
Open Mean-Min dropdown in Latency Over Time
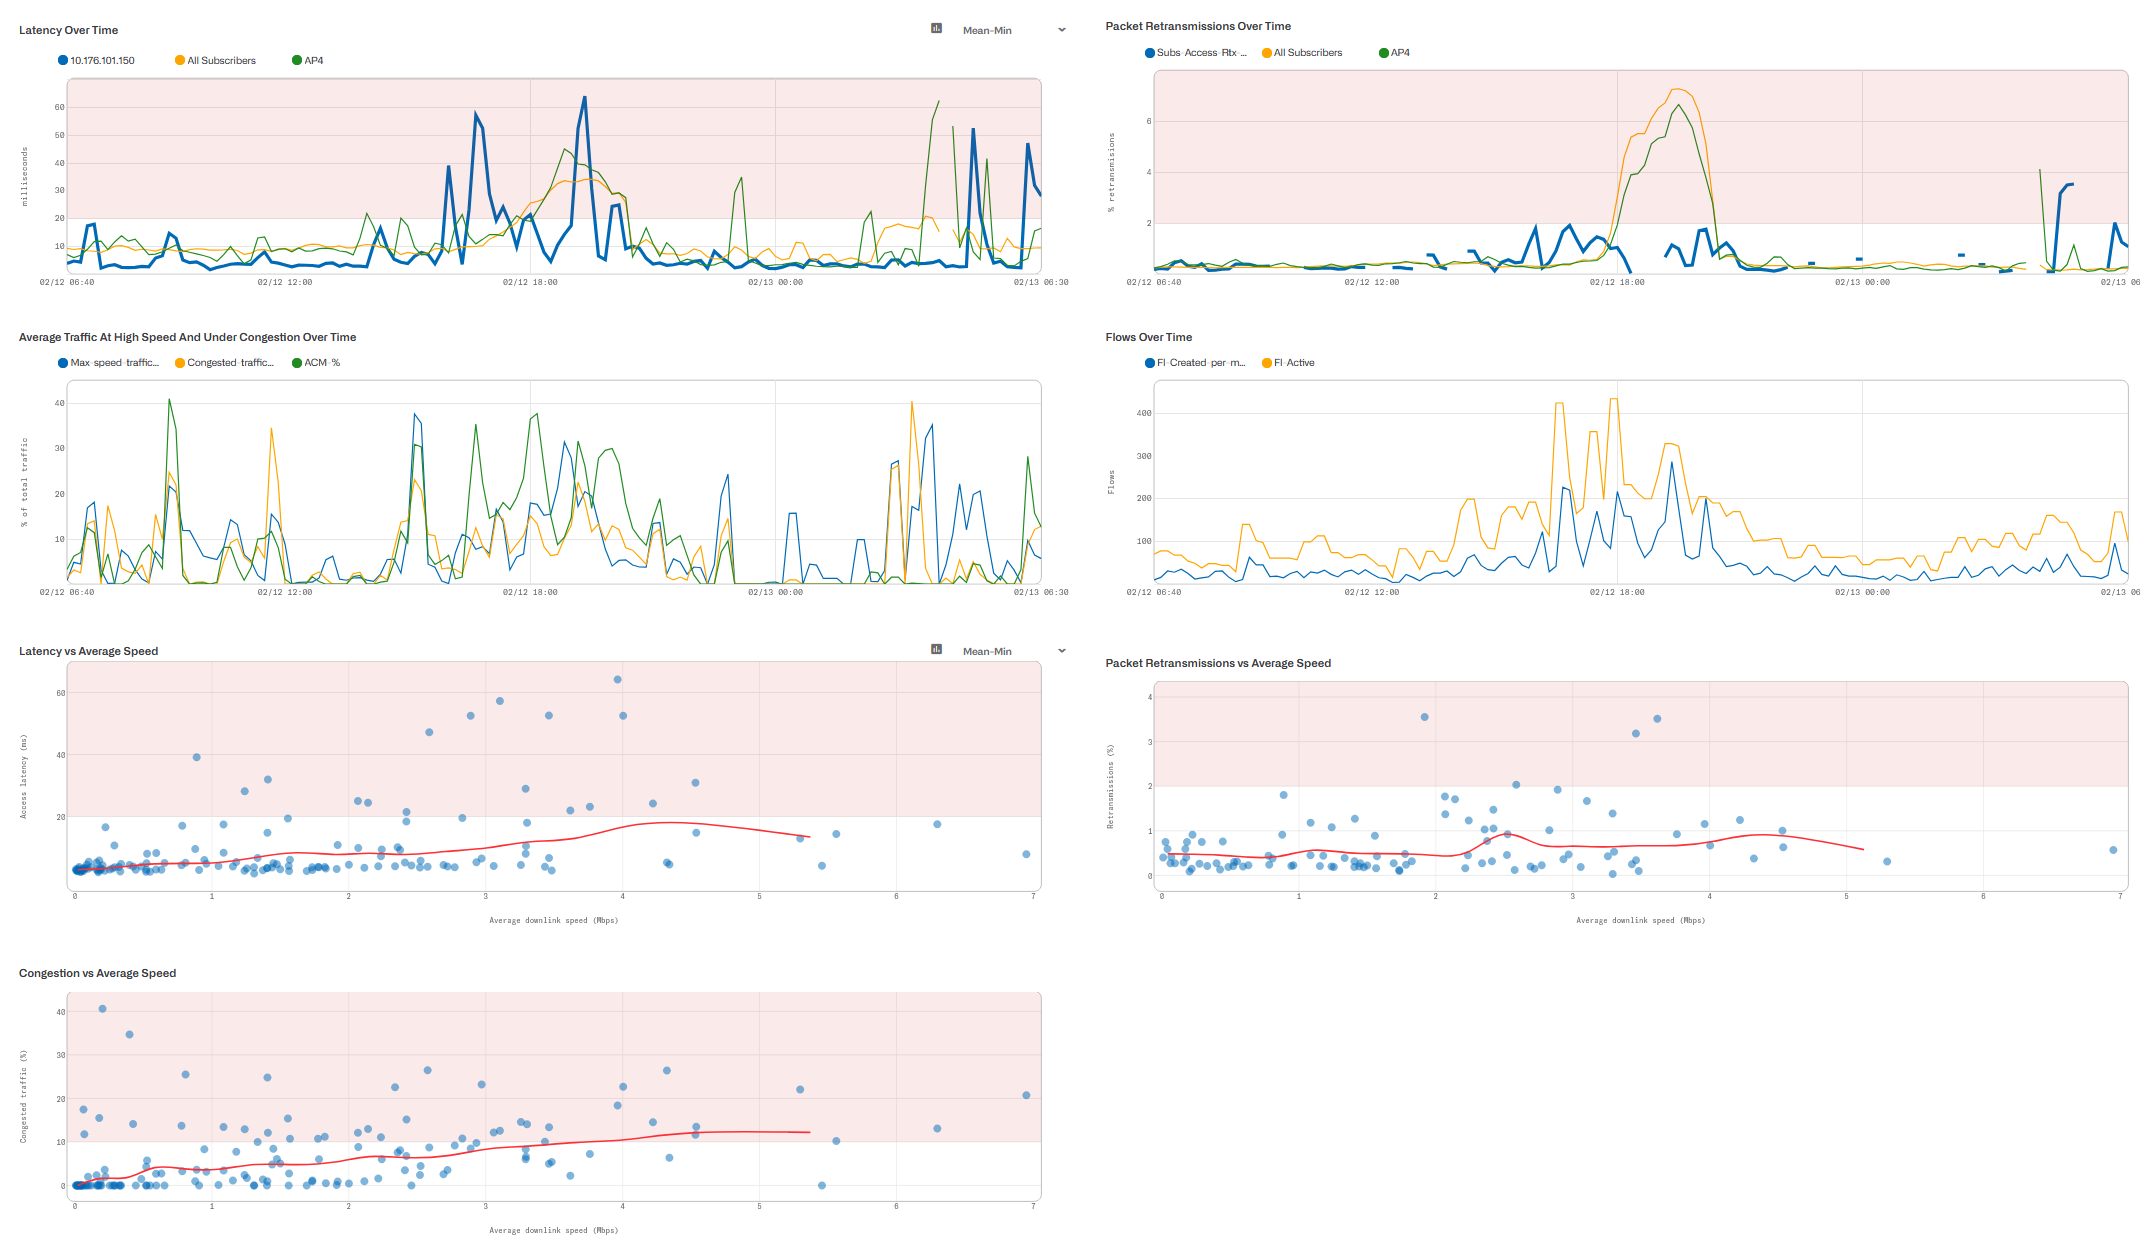[987, 31]
